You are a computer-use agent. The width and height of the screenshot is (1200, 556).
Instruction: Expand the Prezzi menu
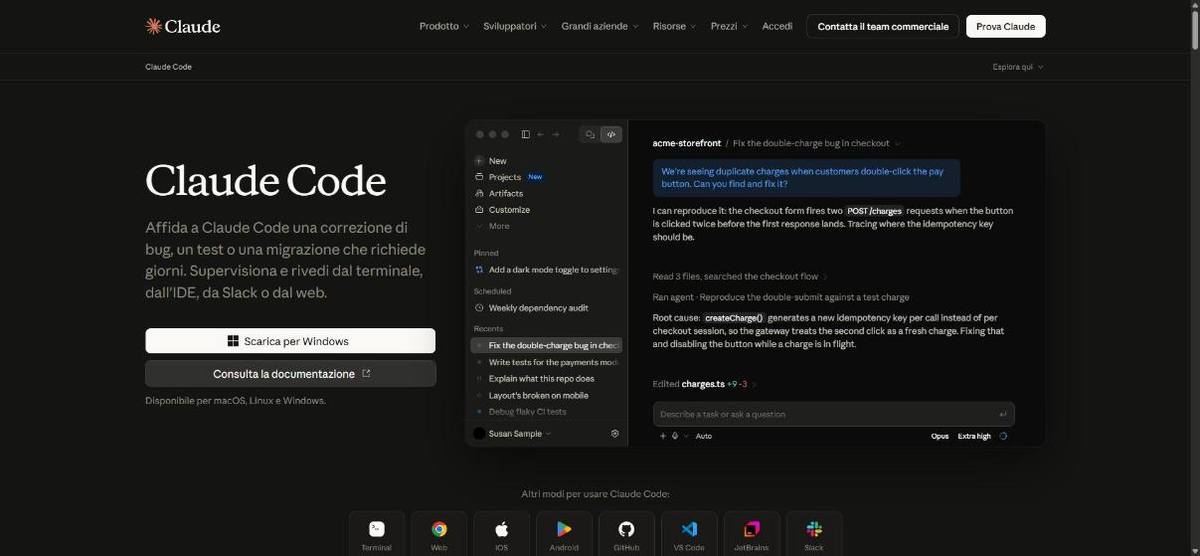[x=729, y=26]
